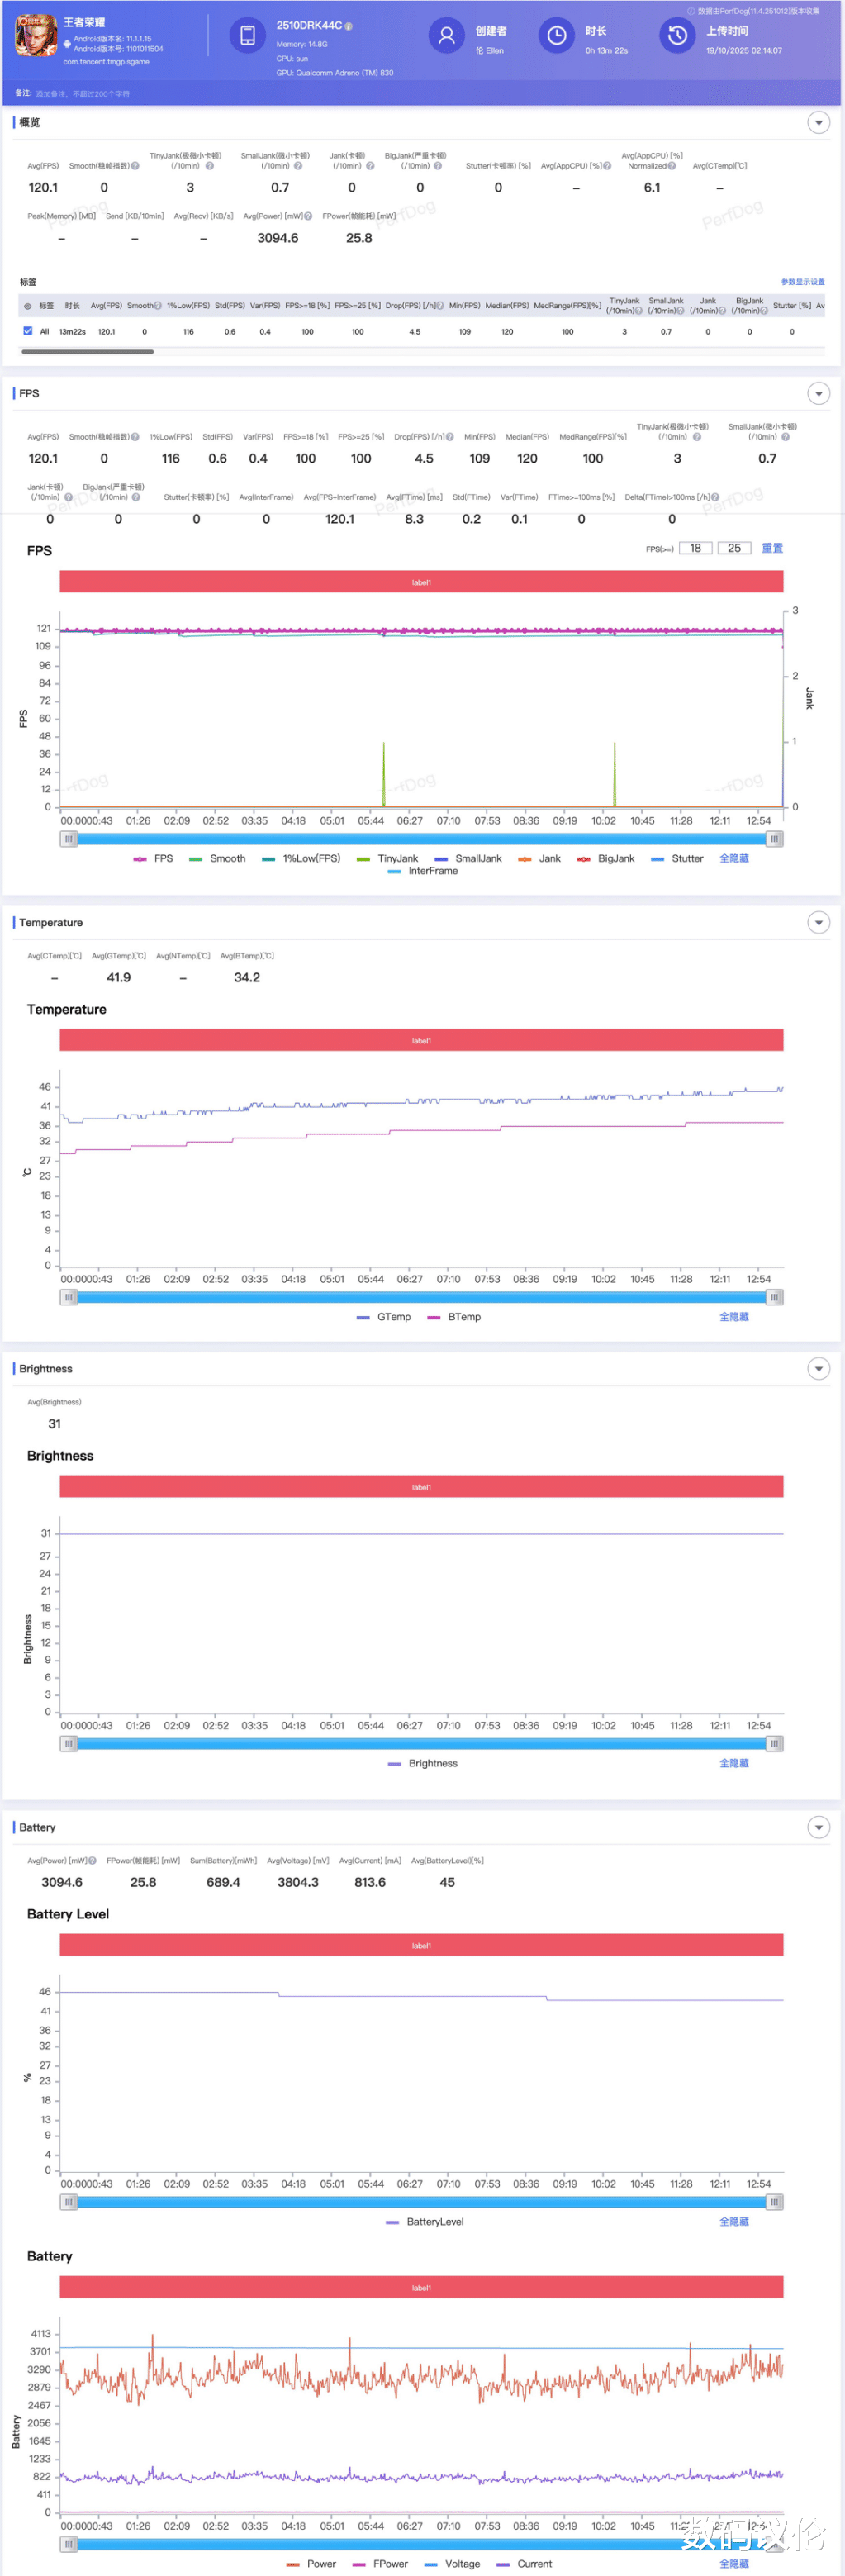Collapse the FPS section with its arrow
Screen dimensions: 845x2576
click(x=818, y=394)
